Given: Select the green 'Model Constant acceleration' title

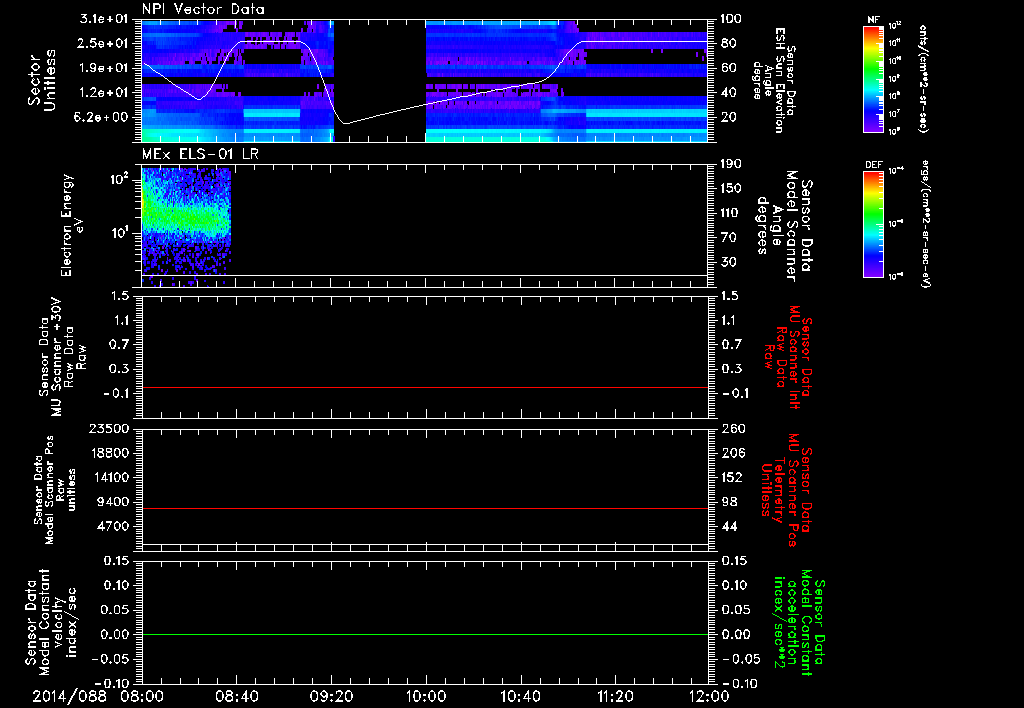Looking at the screenshot, I should 799,620.
